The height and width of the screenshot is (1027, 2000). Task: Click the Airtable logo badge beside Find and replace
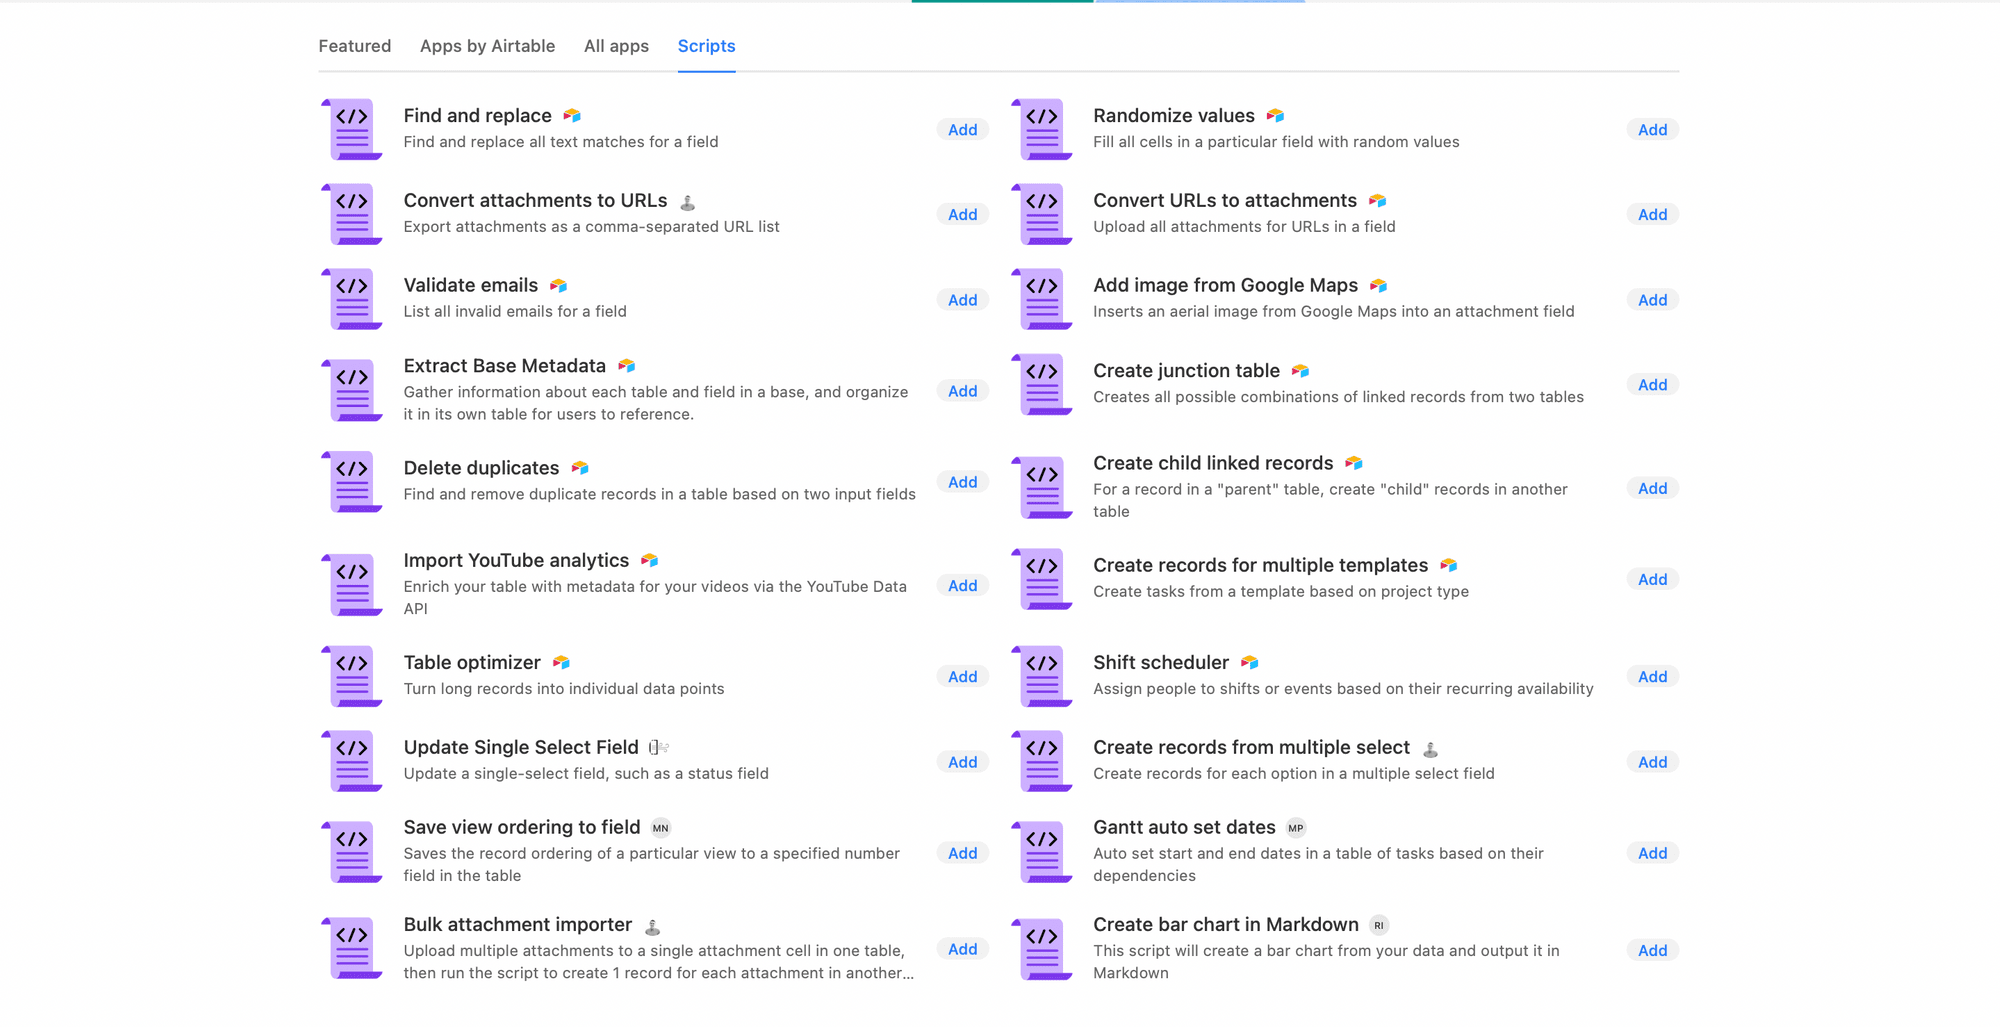[572, 116]
